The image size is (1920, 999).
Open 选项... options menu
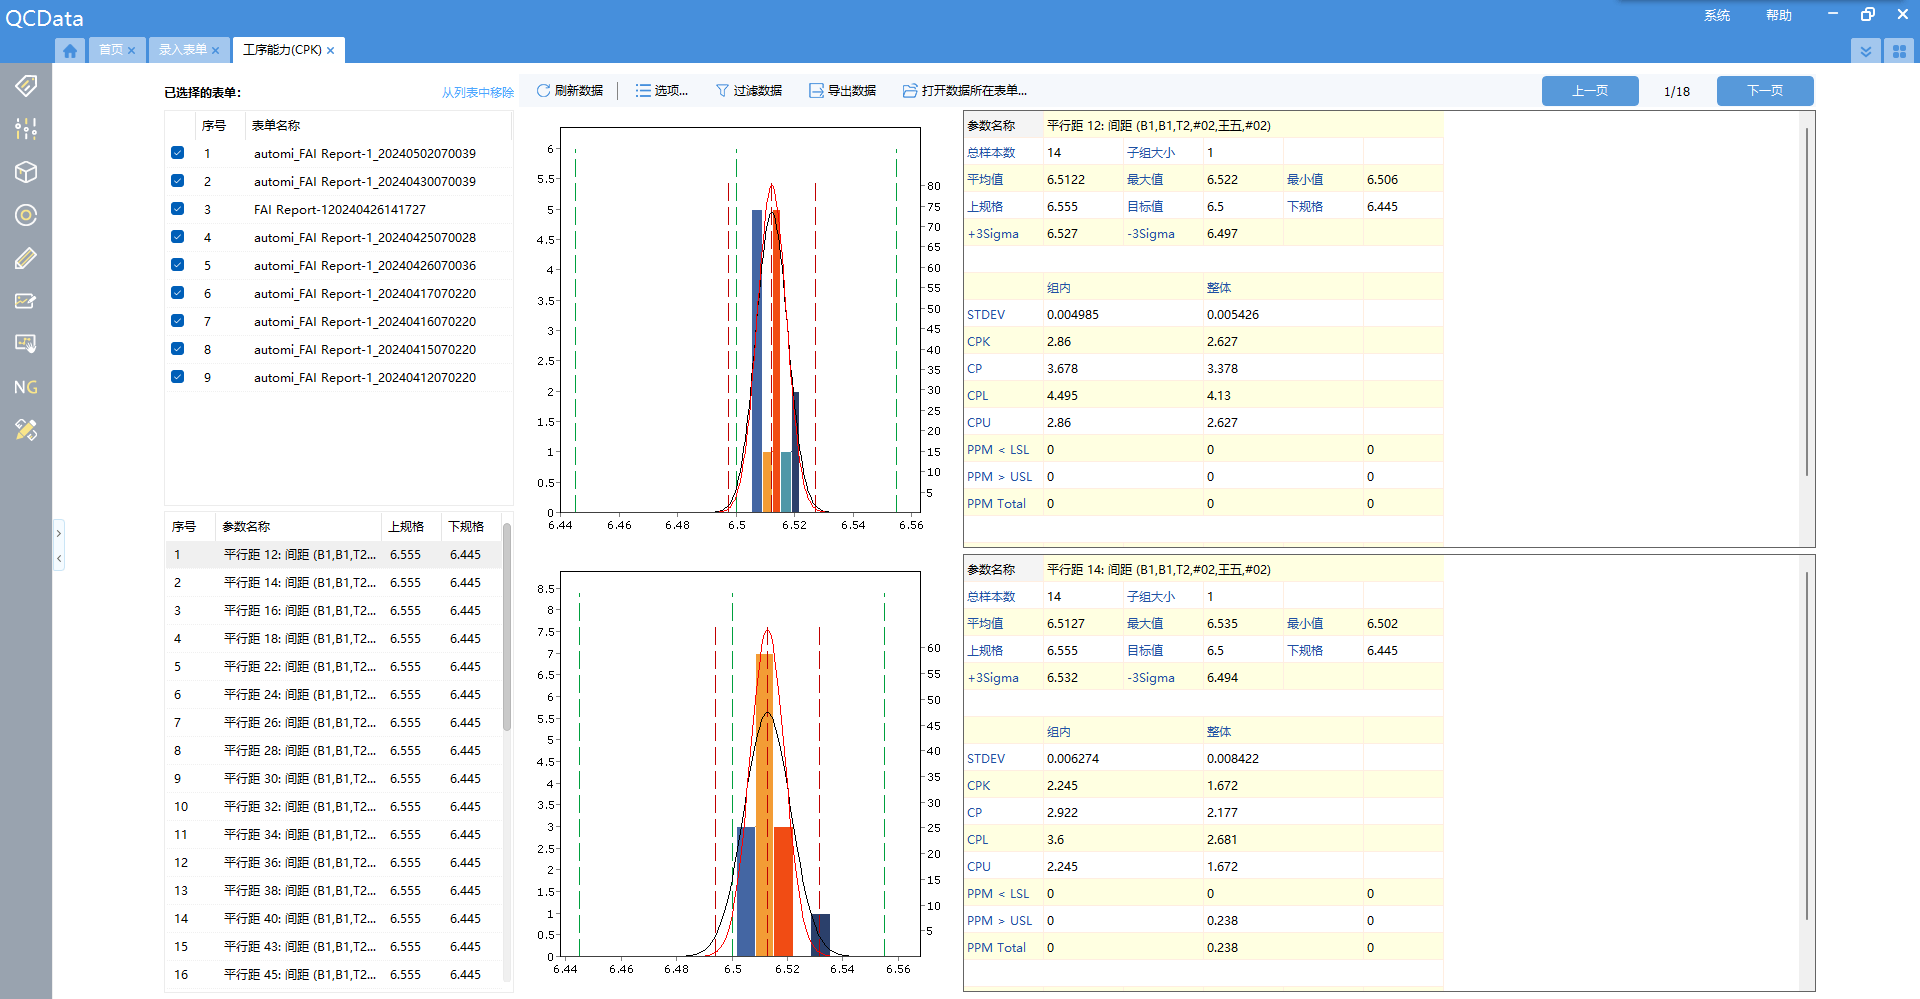[662, 91]
